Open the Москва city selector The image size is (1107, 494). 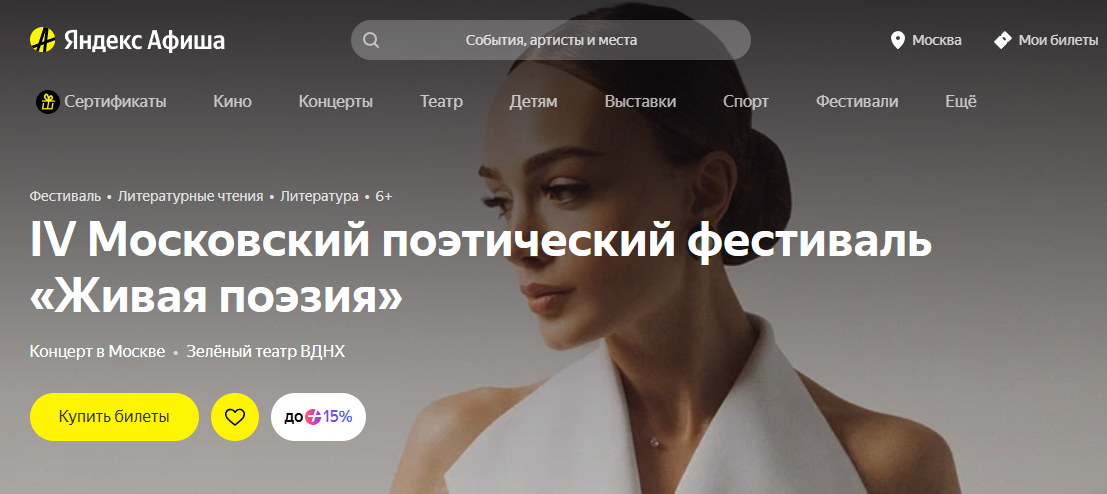pyautogui.click(x=926, y=40)
